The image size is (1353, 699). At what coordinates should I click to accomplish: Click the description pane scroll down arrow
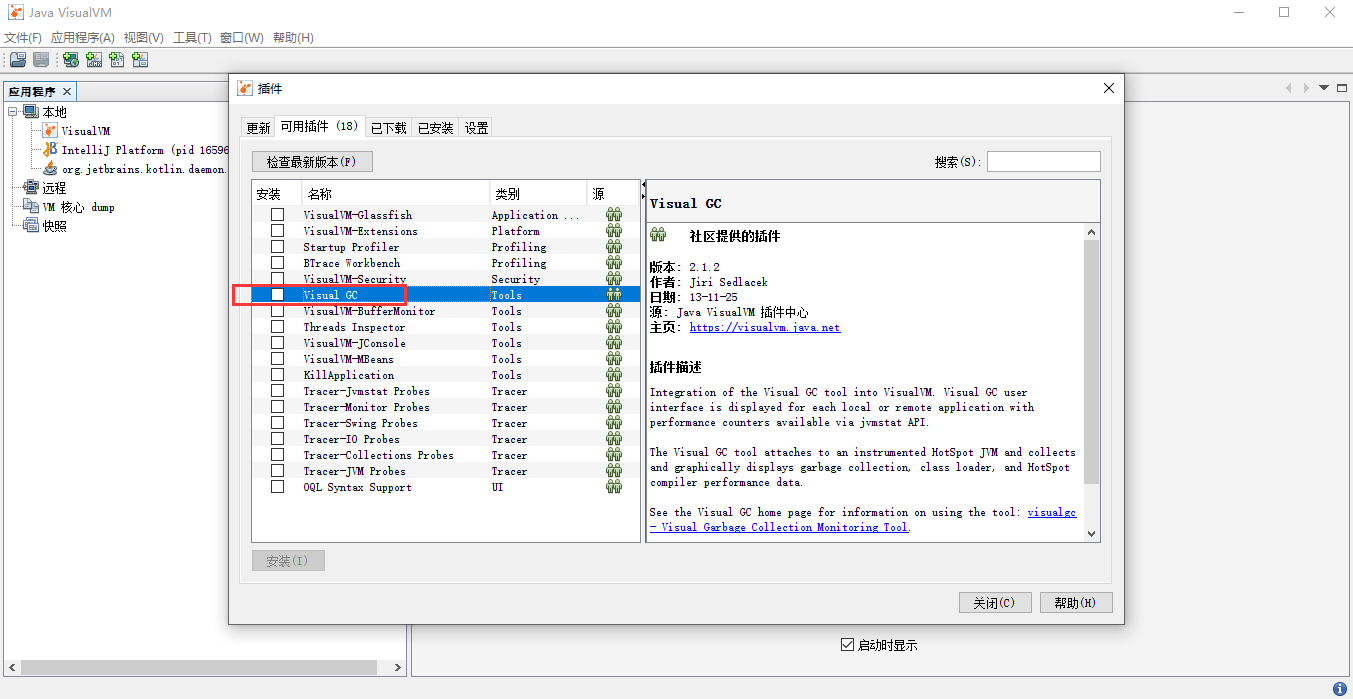(1092, 534)
